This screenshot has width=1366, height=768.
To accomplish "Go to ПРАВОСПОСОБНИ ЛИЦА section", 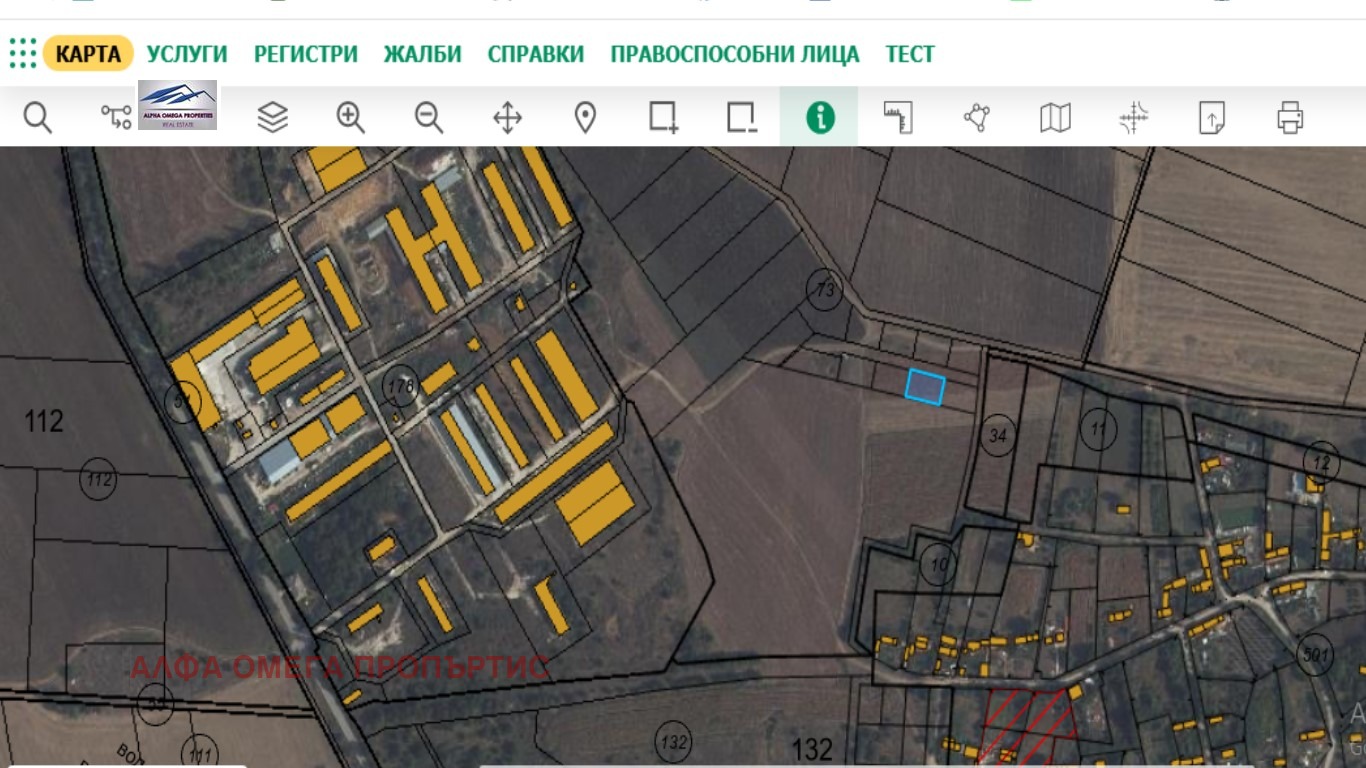I will [734, 54].
